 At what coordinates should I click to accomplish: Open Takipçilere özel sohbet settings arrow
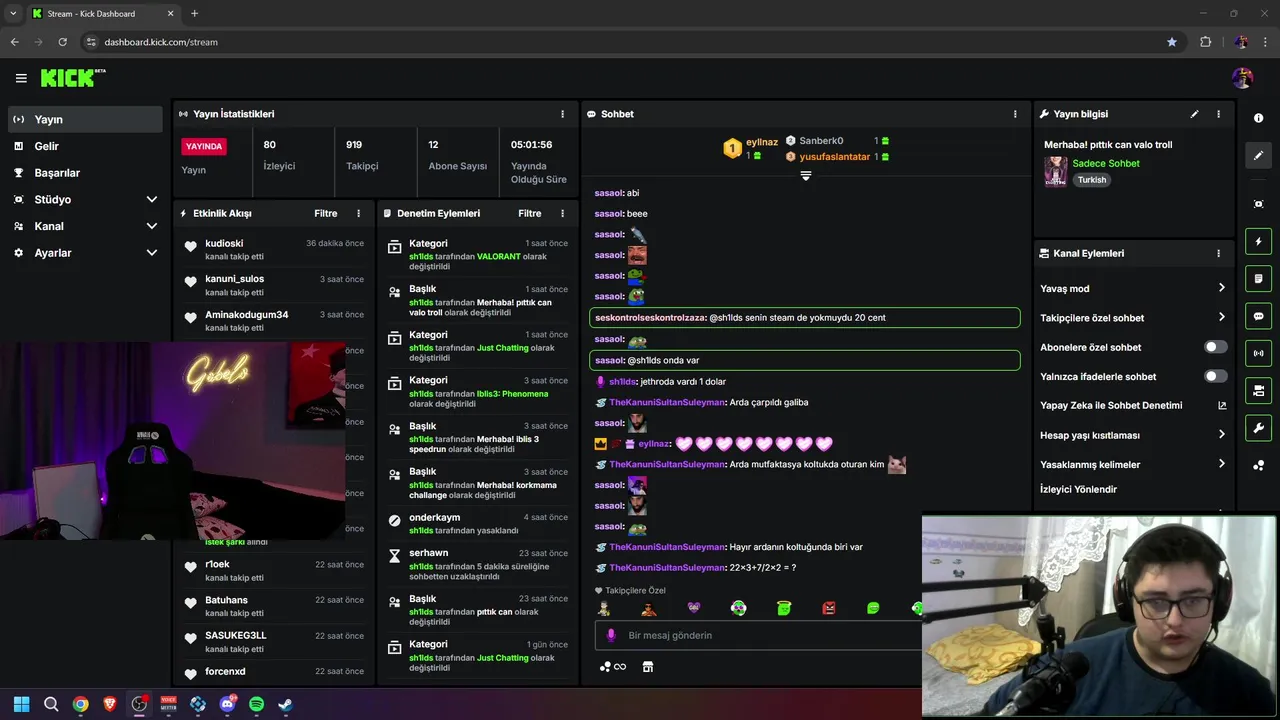(1221, 317)
